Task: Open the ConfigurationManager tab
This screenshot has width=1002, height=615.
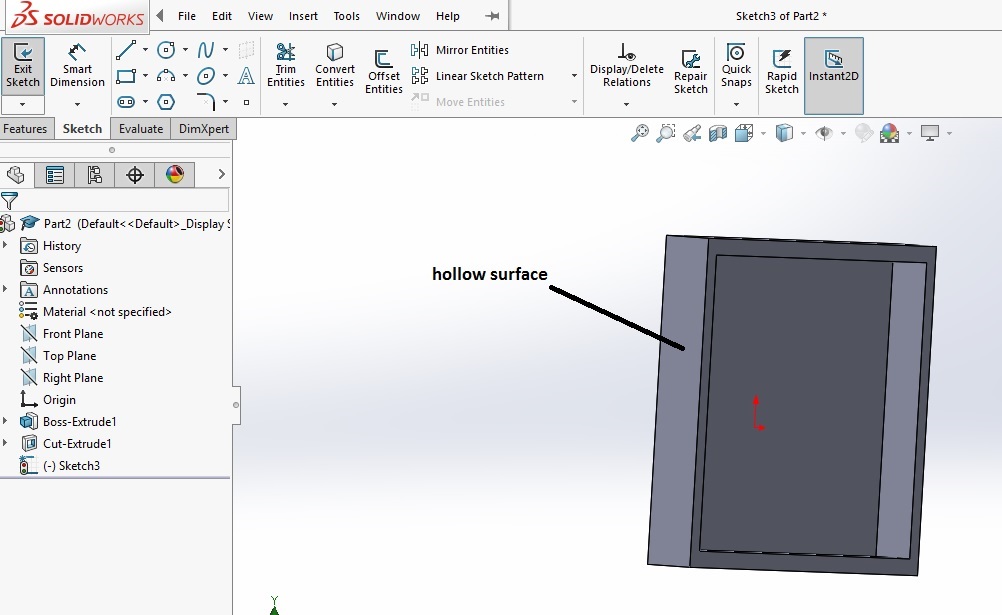Action: [95, 175]
